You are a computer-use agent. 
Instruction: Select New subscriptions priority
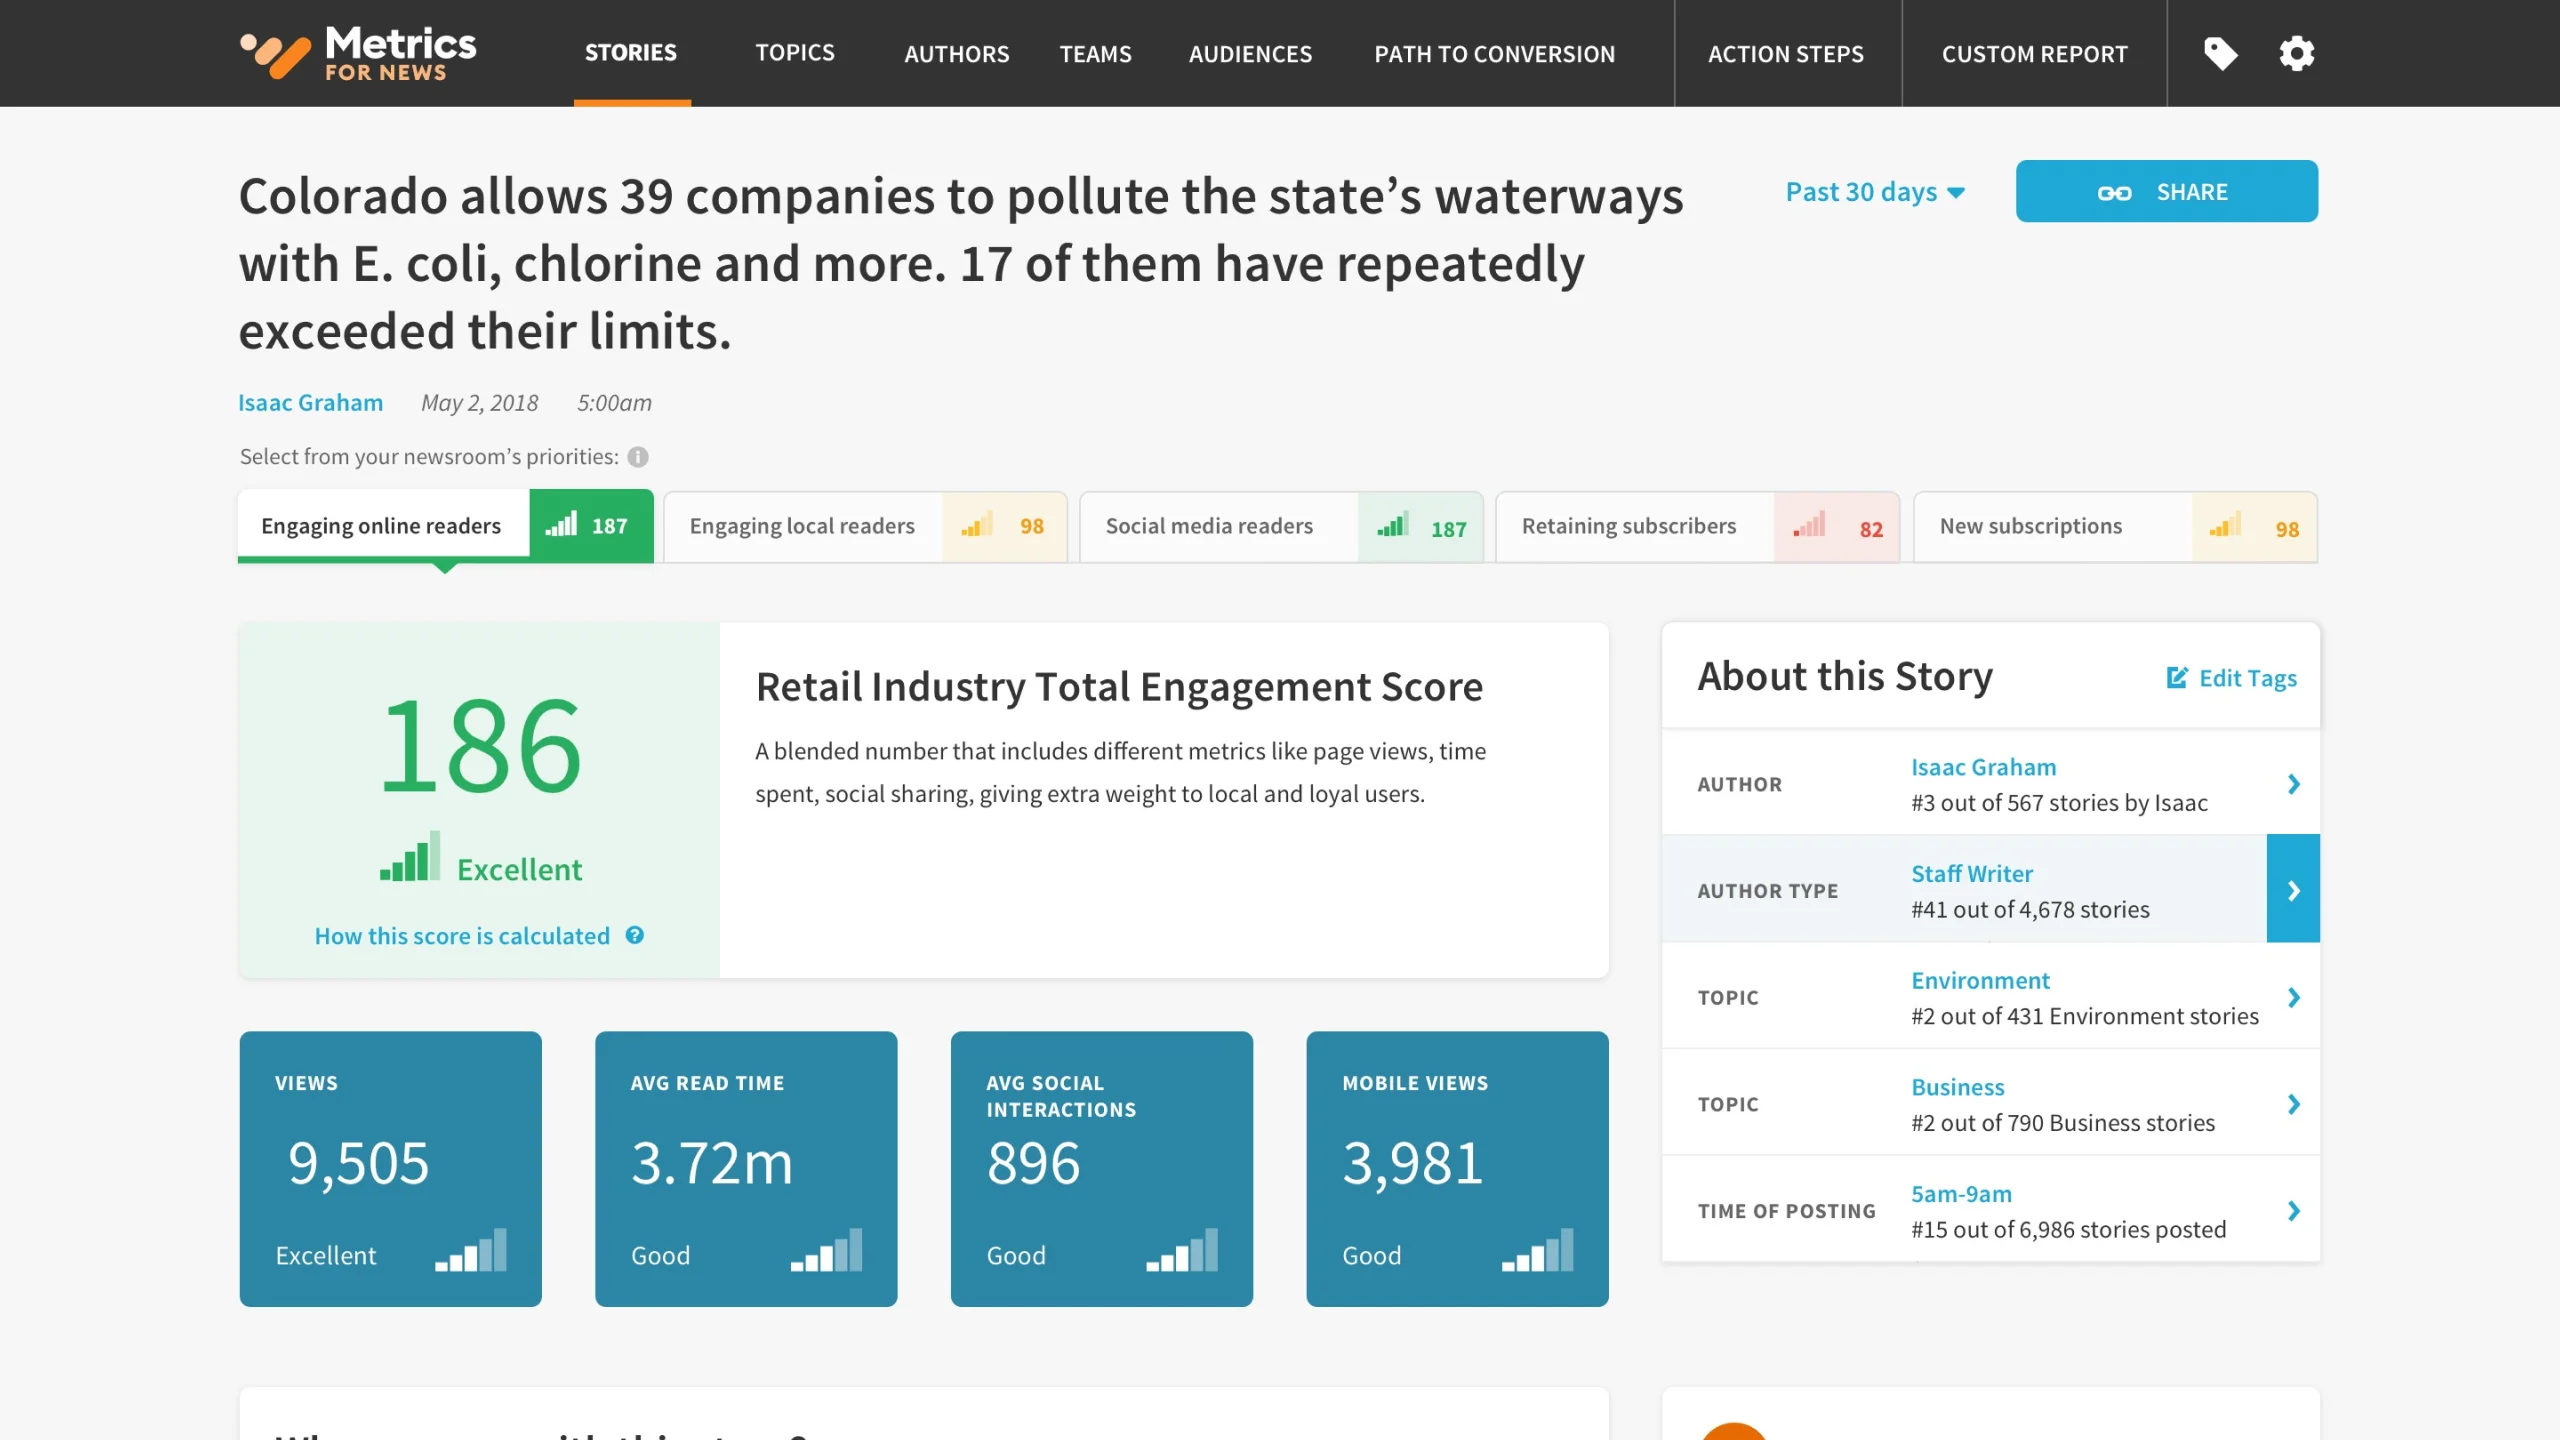pos(2116,526)
